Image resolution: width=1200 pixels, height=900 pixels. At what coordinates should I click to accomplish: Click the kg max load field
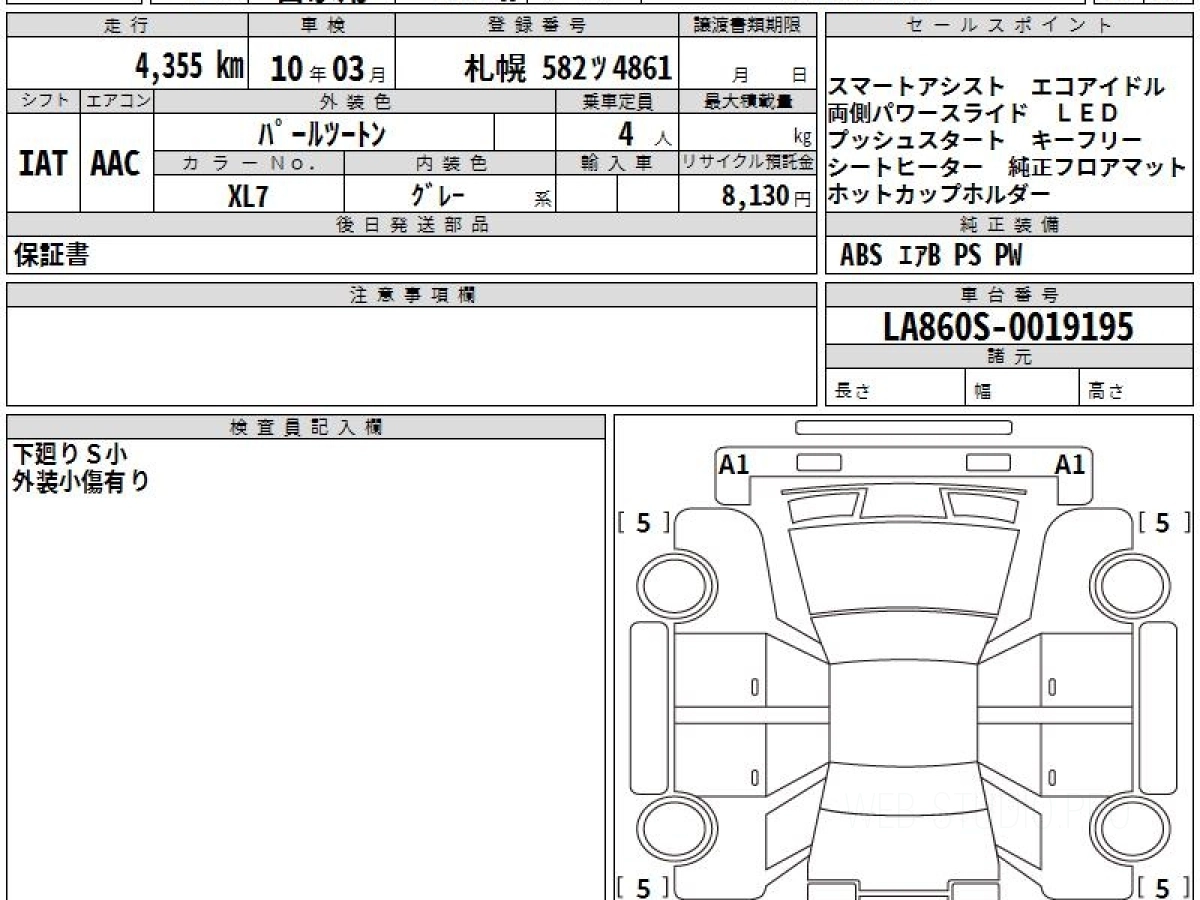click(747, 132)
